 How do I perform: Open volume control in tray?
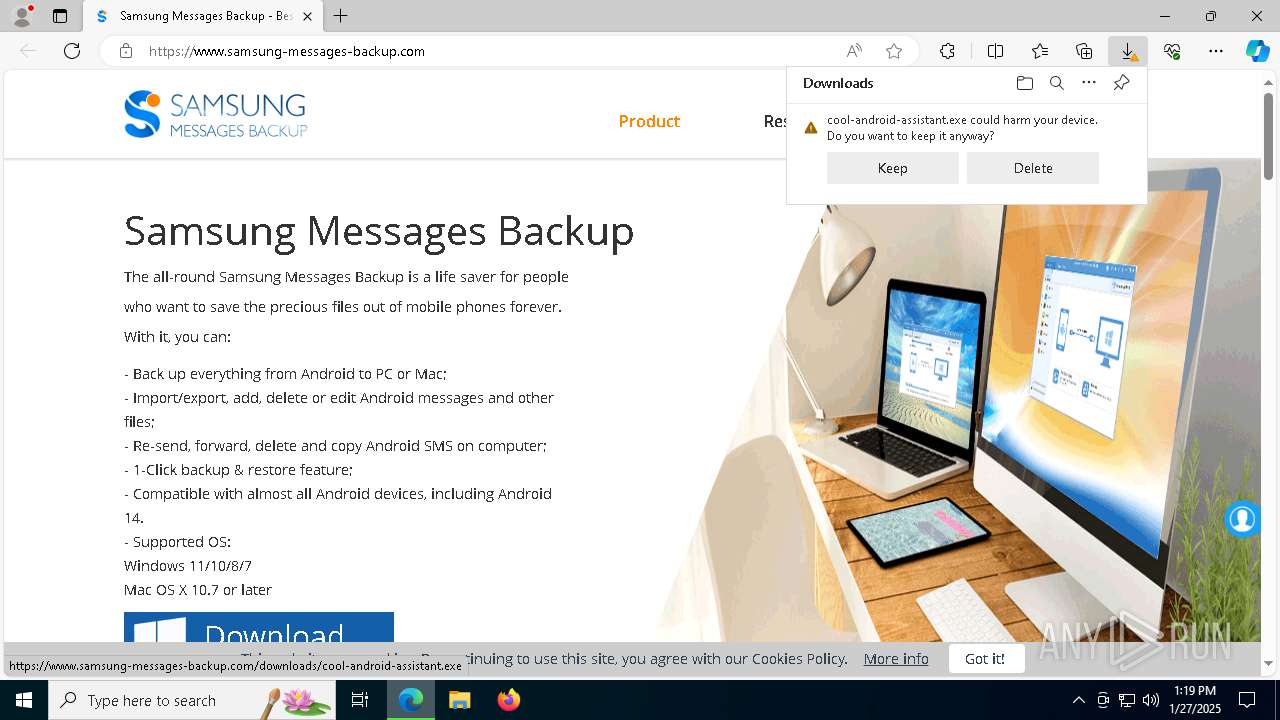click(x=1150, y=700)
